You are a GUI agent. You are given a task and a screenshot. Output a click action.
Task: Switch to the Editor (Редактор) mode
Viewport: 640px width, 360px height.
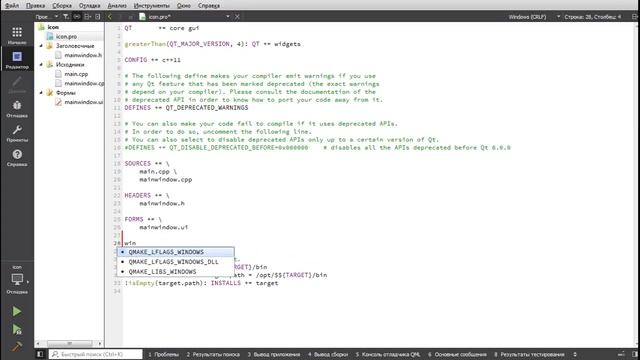coord(17,60)
